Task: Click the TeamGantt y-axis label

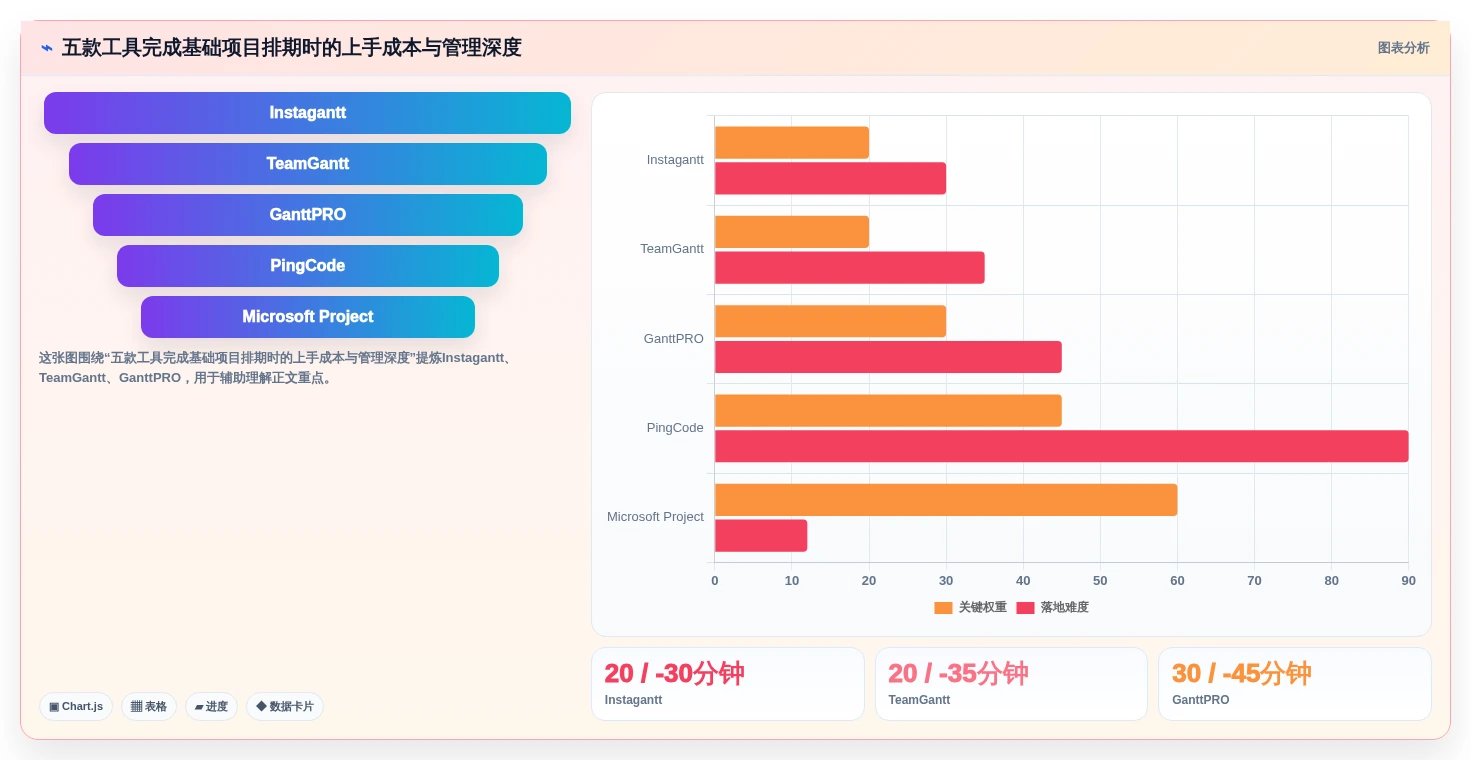Action: click(672, 249)
